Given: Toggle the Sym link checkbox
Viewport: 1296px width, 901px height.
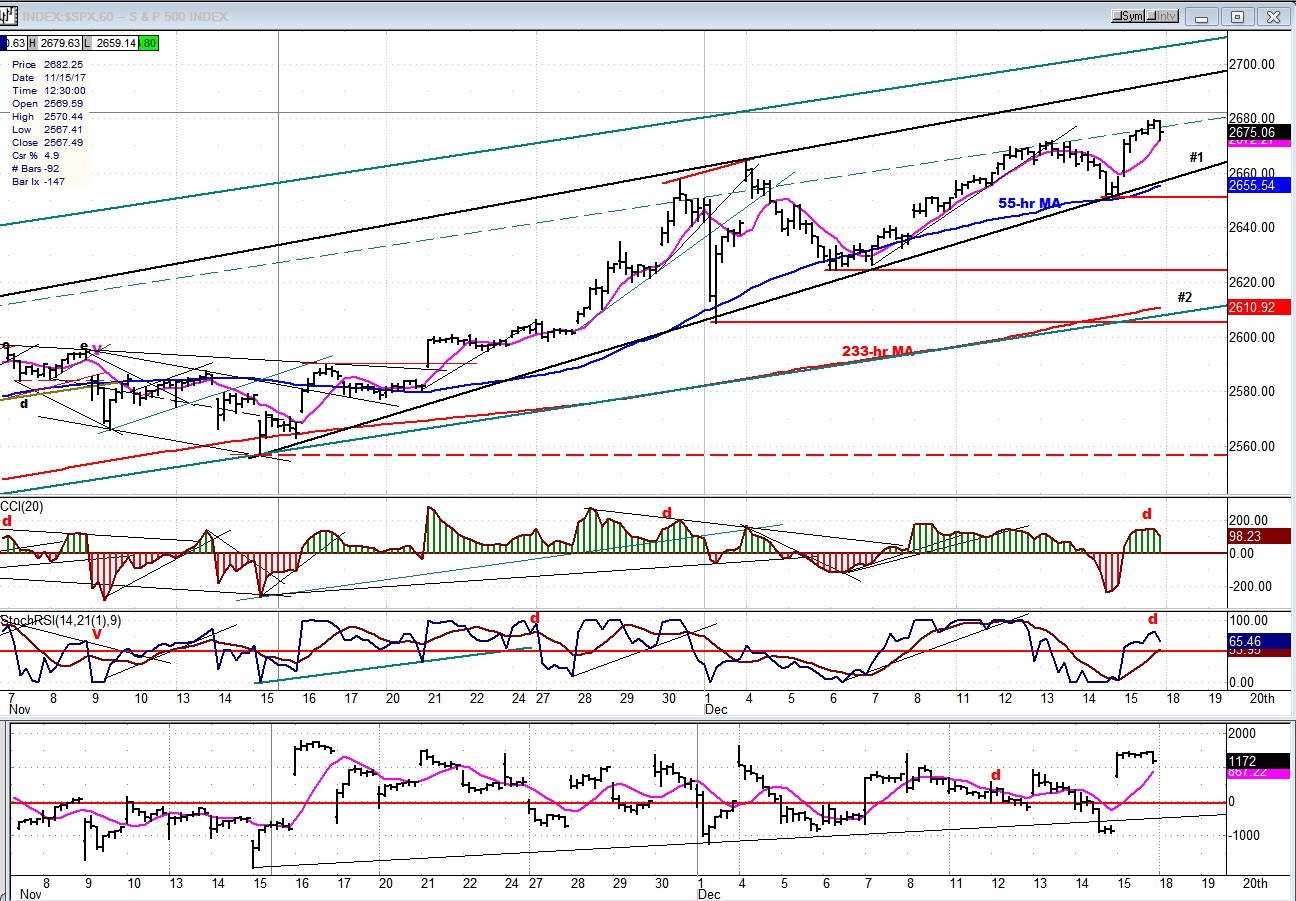Looking at the screenshot, I should click(1118, 16).
